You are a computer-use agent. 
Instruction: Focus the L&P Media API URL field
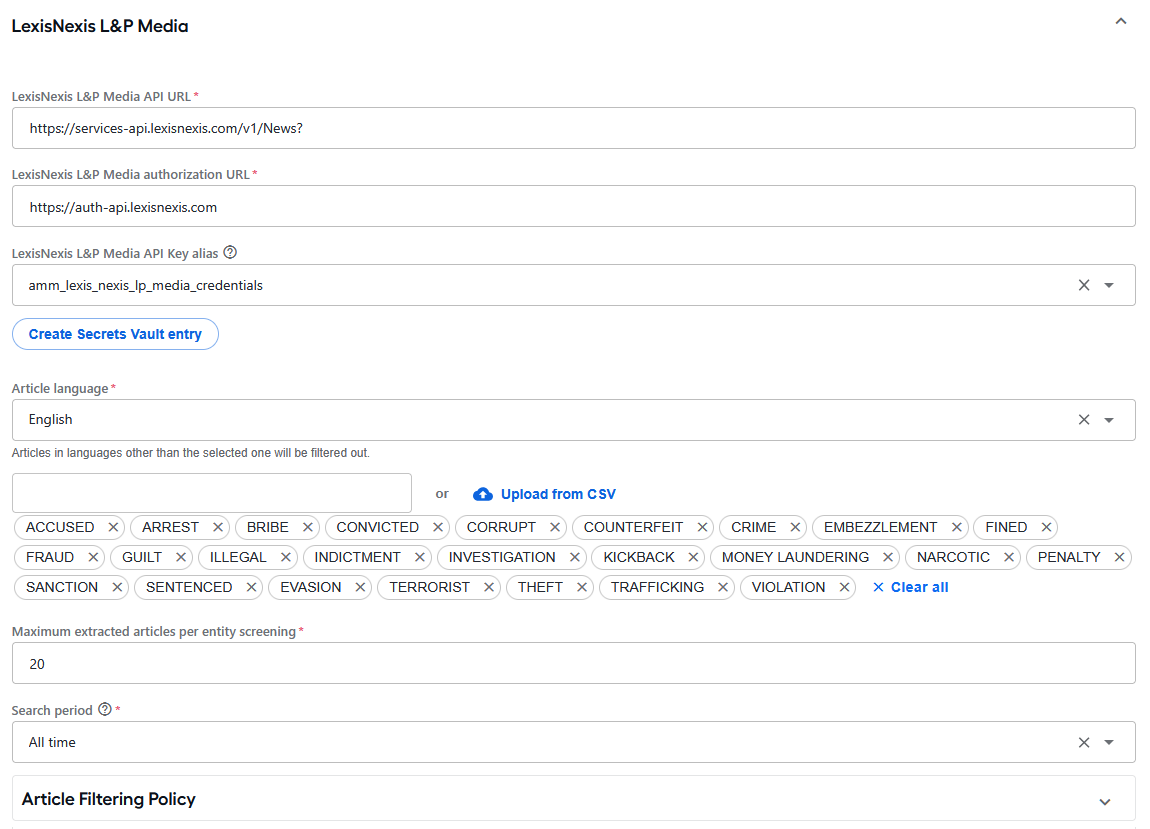574,128
